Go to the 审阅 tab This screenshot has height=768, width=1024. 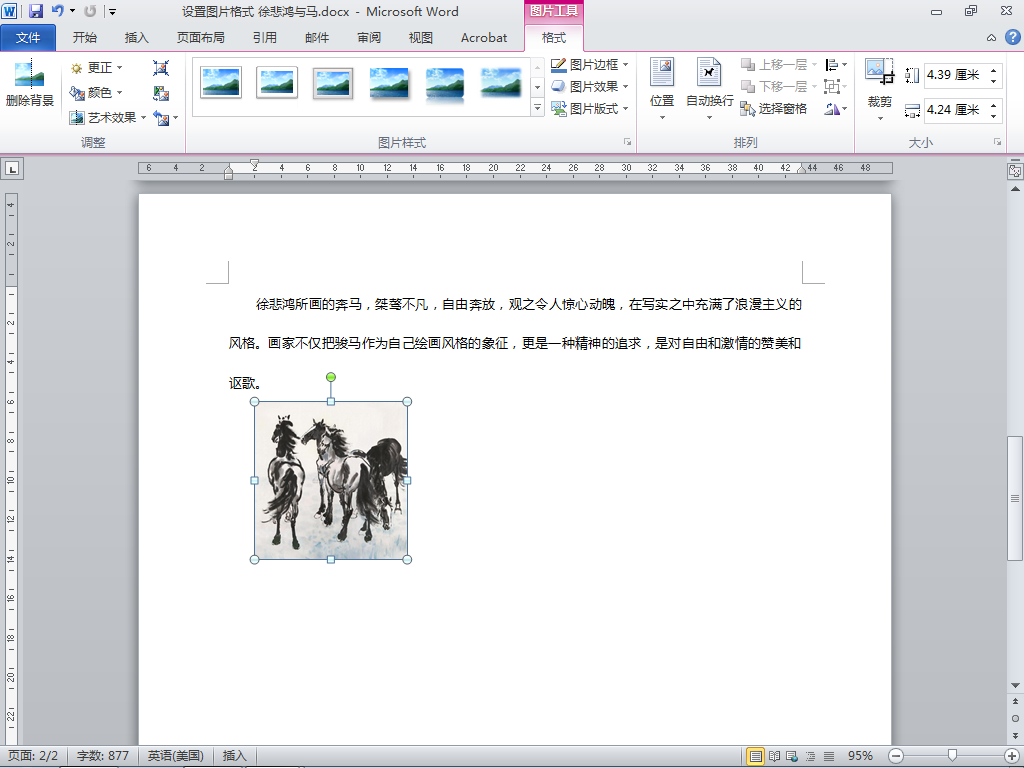[369, 38]
